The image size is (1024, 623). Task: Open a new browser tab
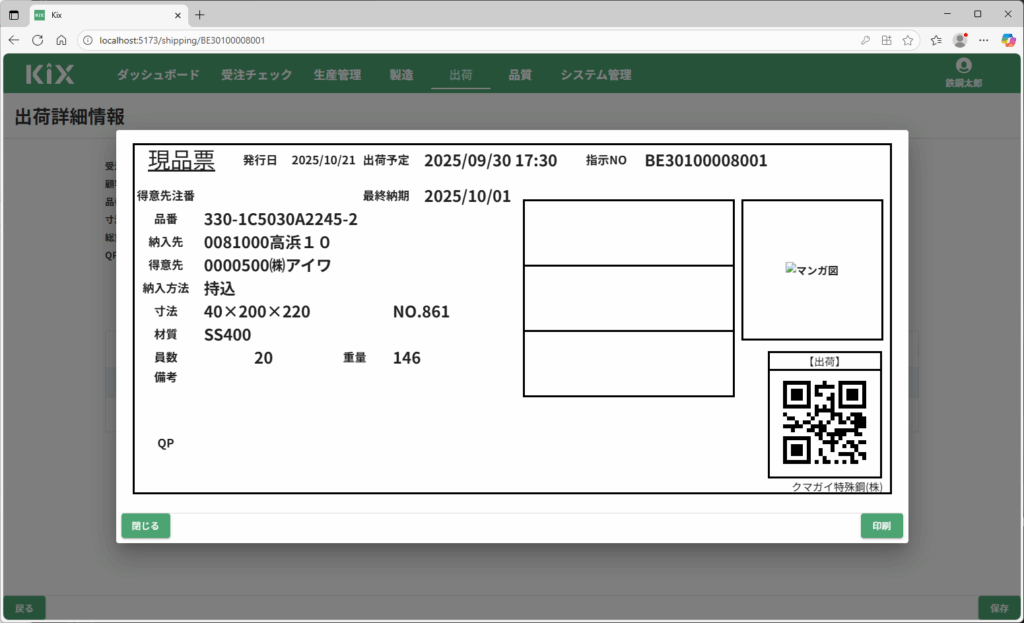tap(200, 15)
